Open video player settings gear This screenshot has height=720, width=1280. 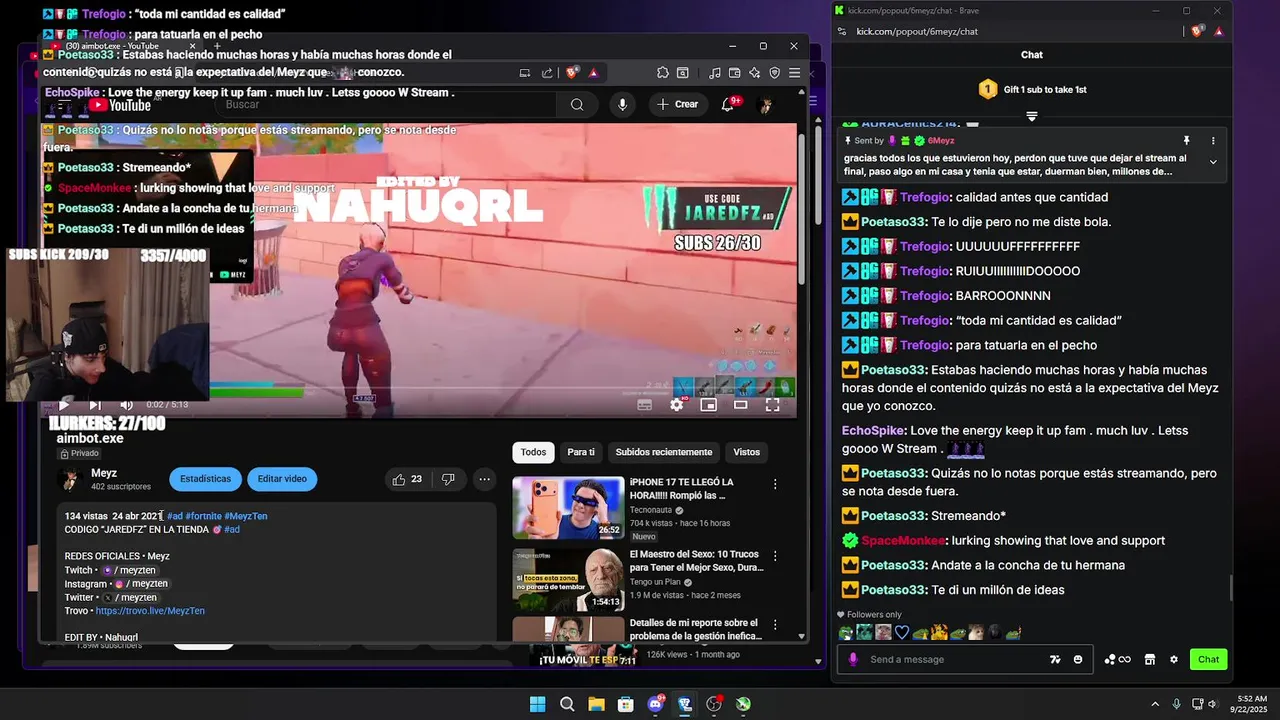click(x=677, y=405)
